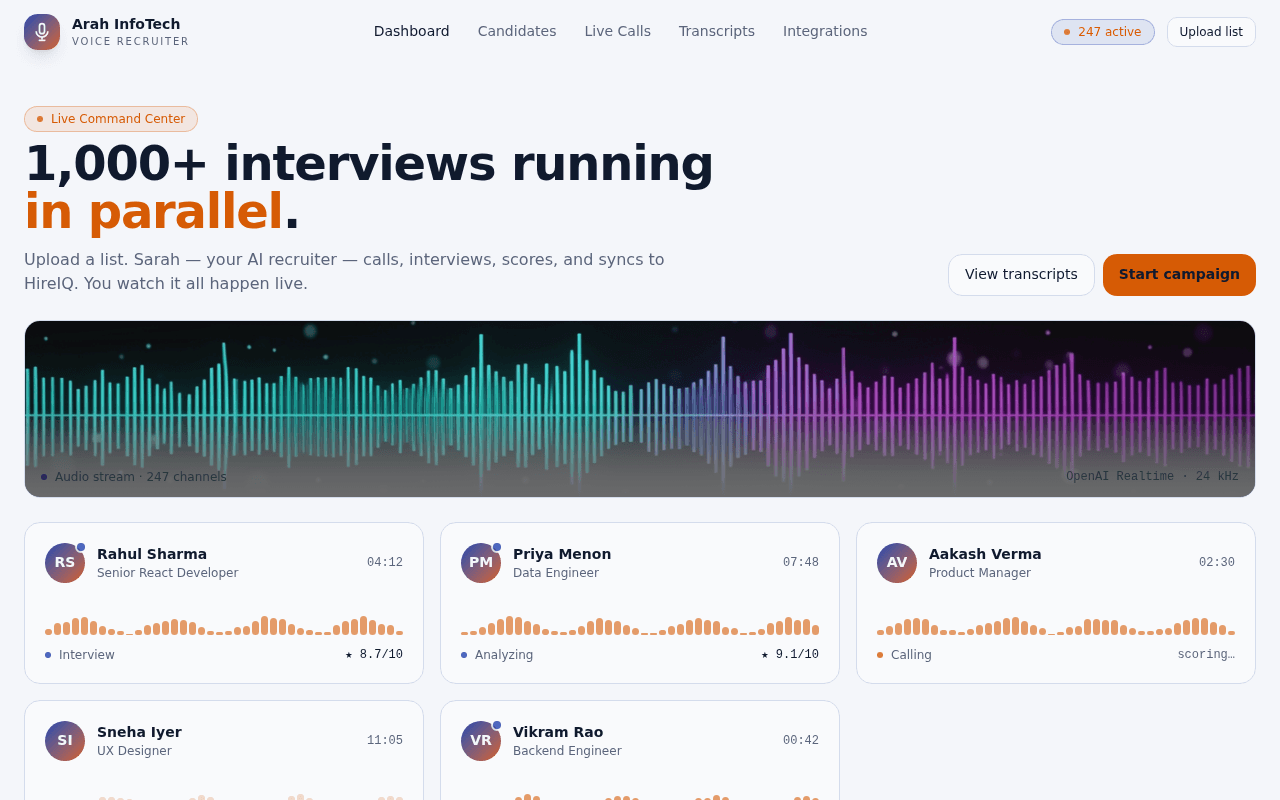This screenshot has height=800, width=1280.
Task: Click Rahul Sharma's 8.7/10 score
Action: point(374,654)
